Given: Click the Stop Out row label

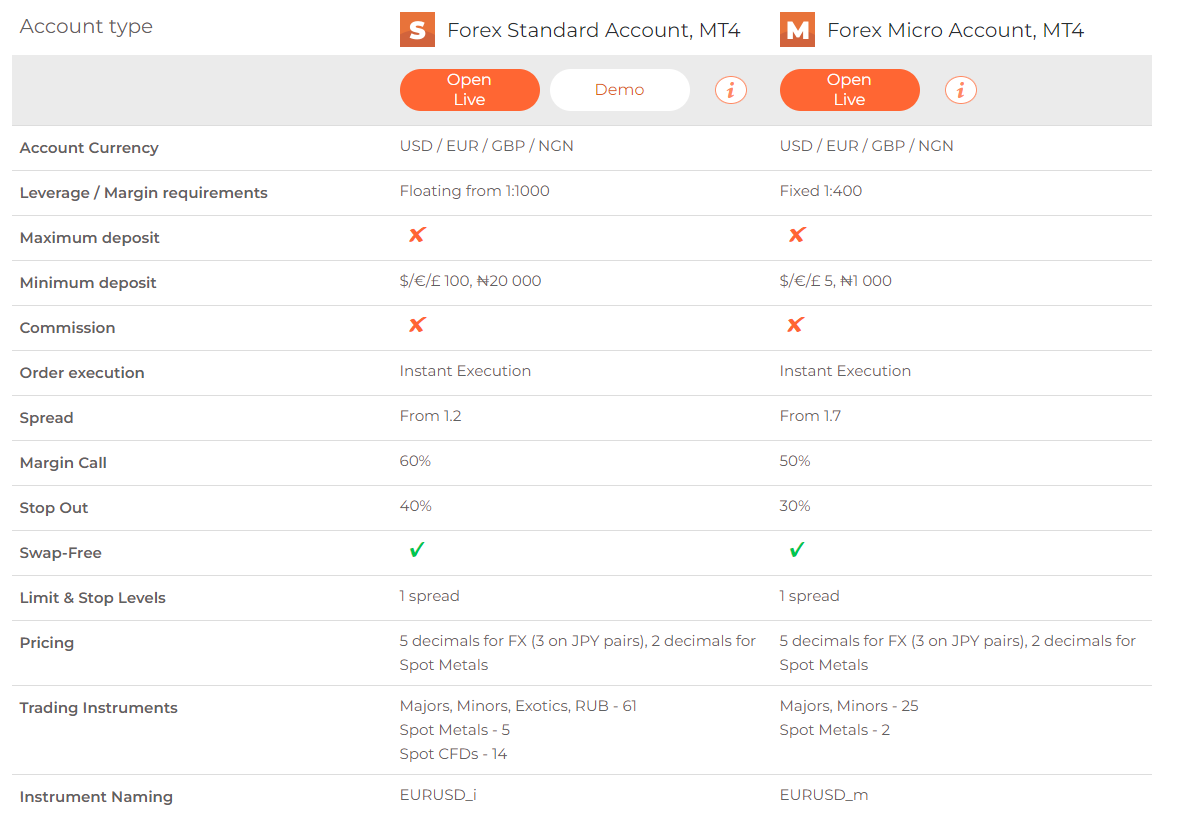Looking at the screenshot, I should (54, 508).
